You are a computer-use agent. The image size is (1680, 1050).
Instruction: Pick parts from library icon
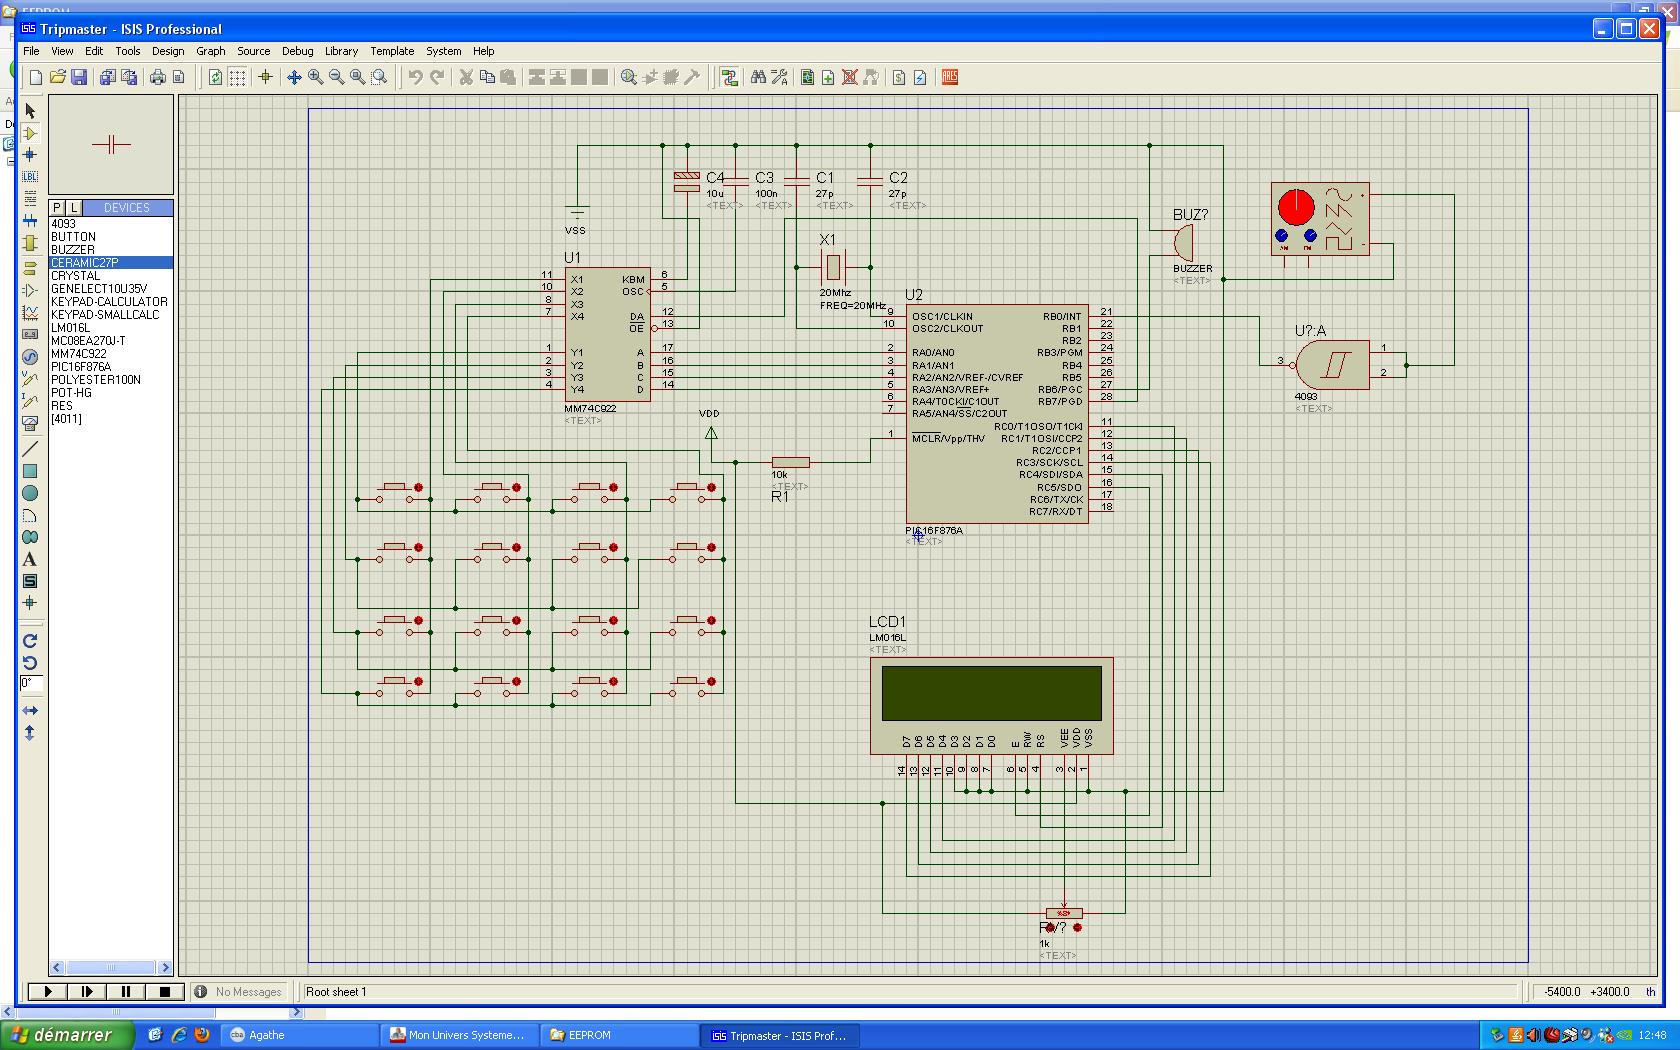click(x=629, y=77)
